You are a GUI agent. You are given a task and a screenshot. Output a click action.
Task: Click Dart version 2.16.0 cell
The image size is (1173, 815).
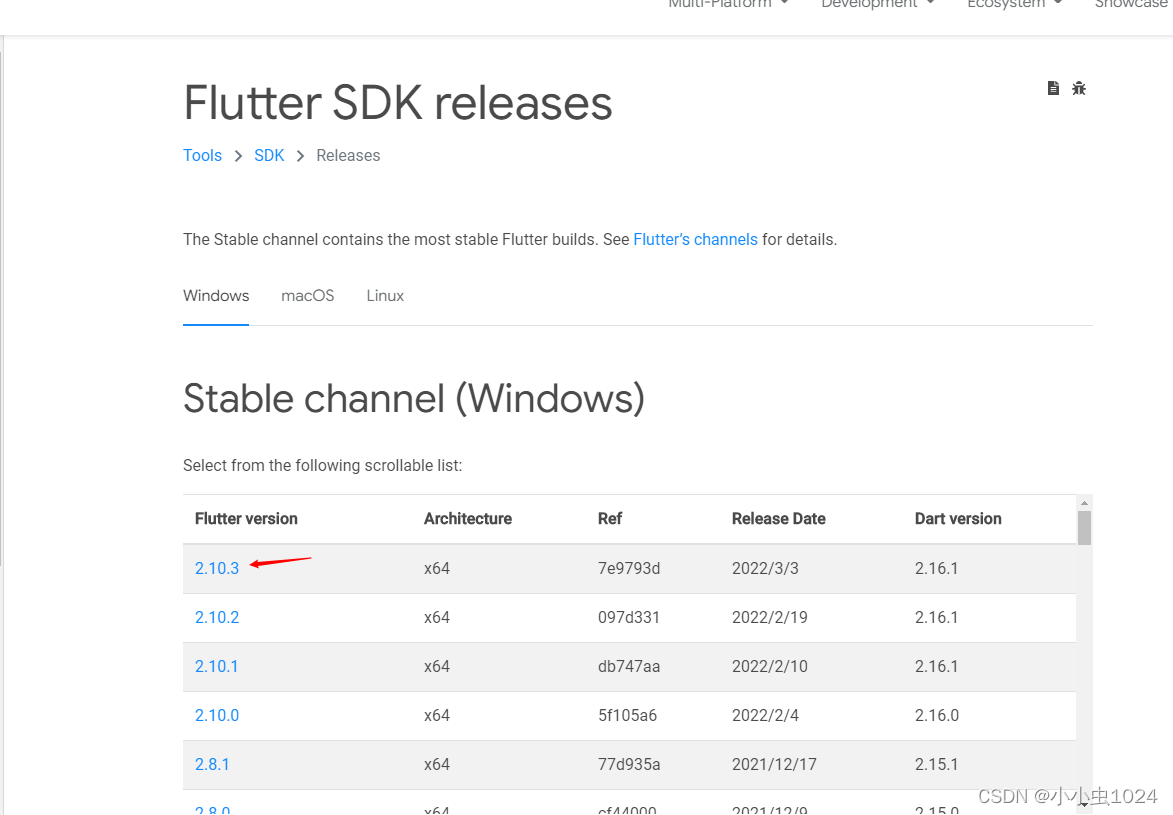[937, 715]
